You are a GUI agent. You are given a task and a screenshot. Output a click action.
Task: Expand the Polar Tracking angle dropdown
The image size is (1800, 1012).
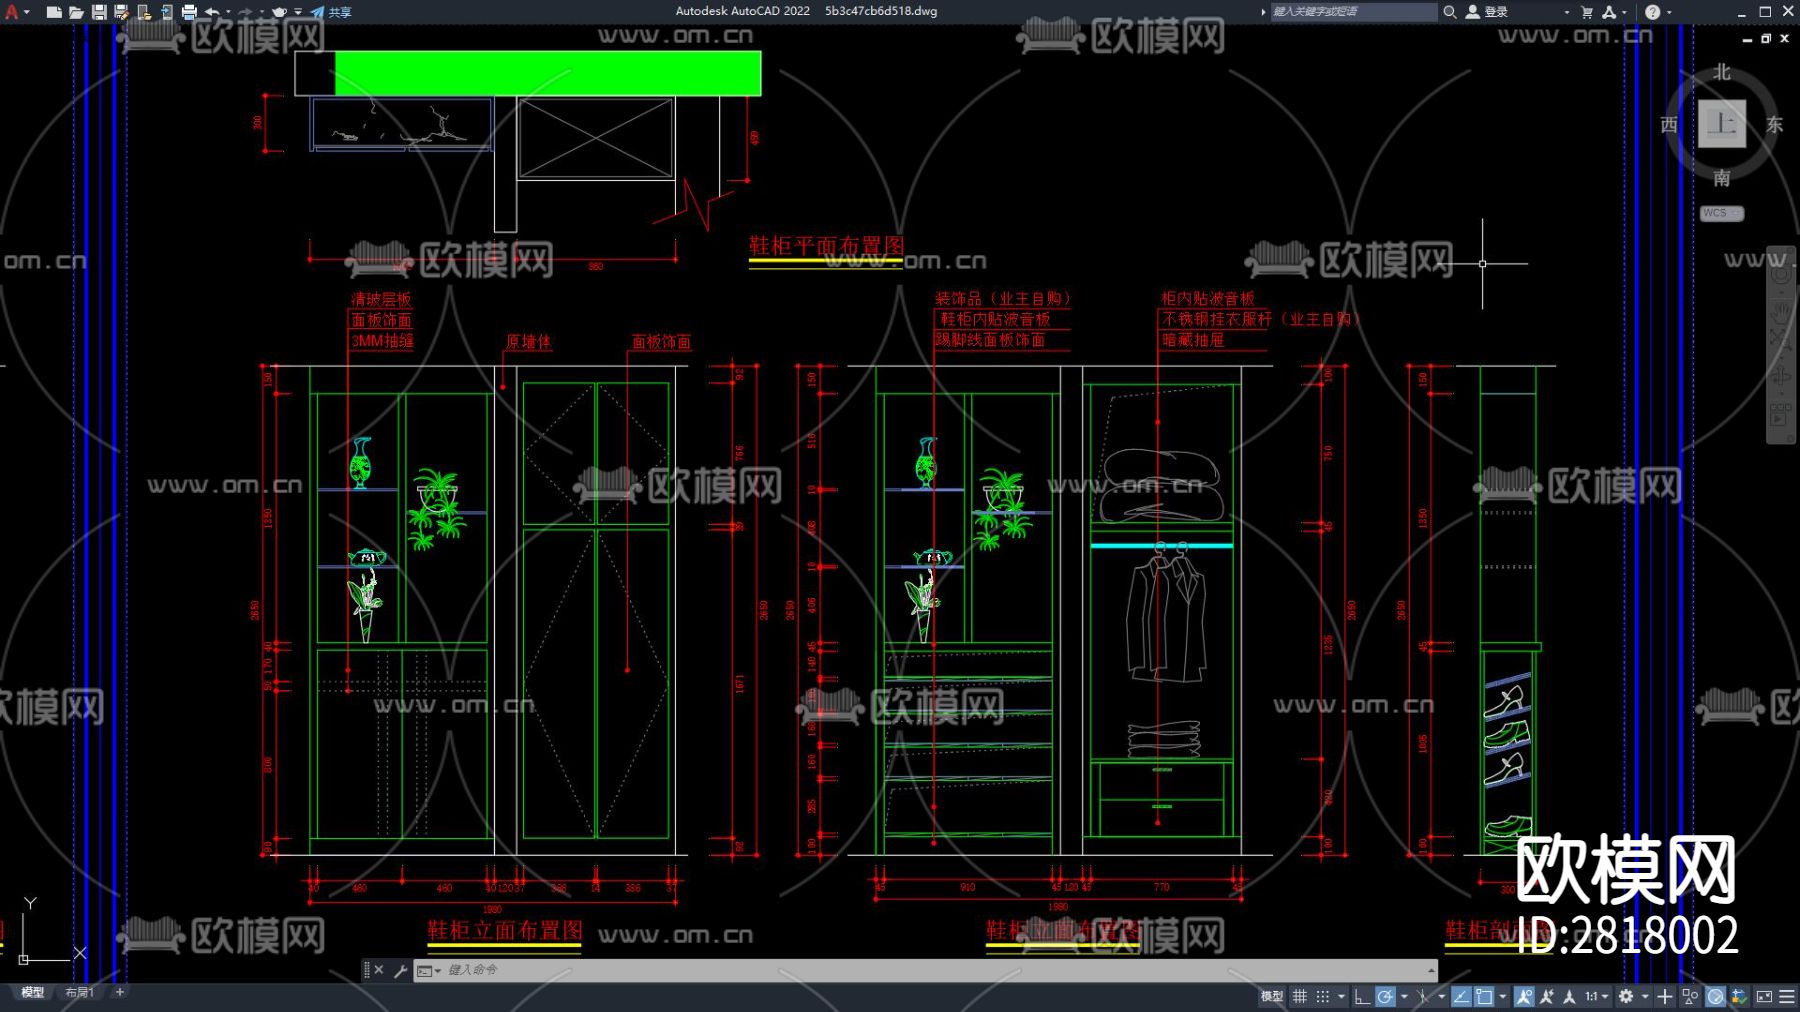click(1403, 996)
